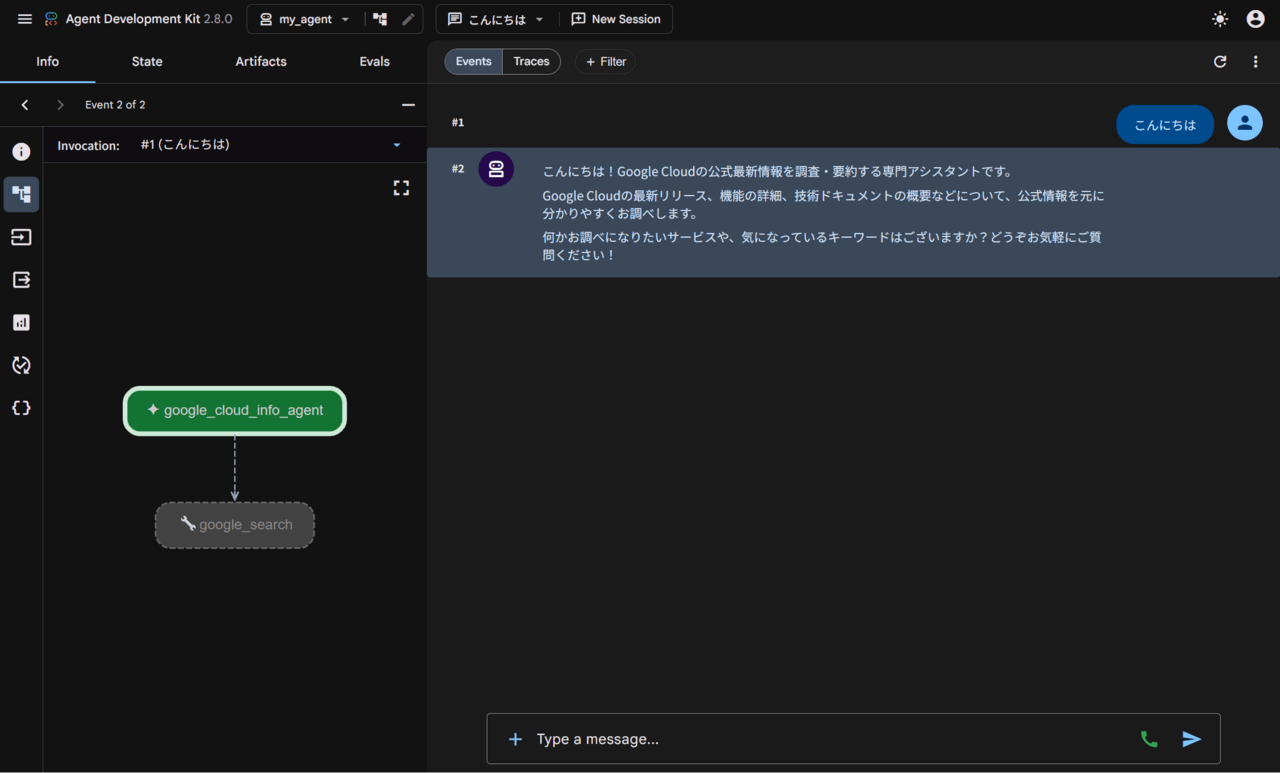Edit agent with the pencil icon

pyautogui.click(x=408, y=19)
